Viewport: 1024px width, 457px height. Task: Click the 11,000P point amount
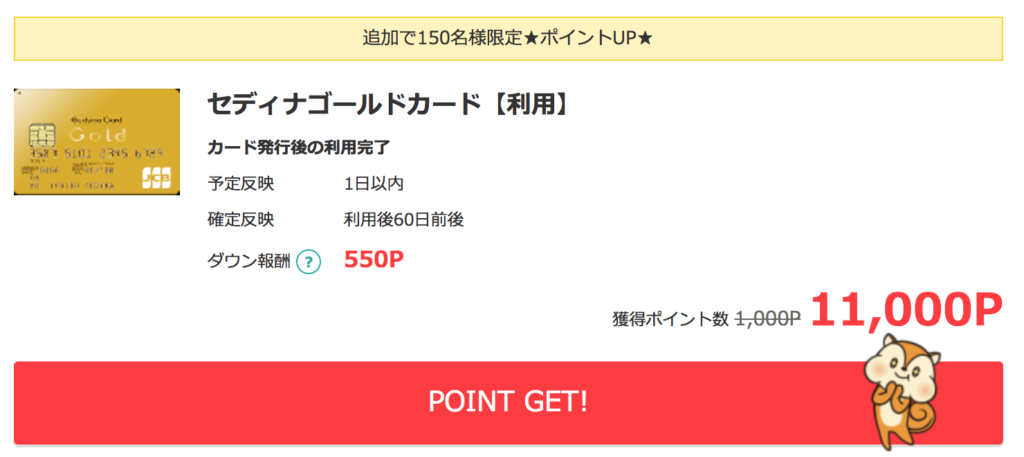pos(906,311)
